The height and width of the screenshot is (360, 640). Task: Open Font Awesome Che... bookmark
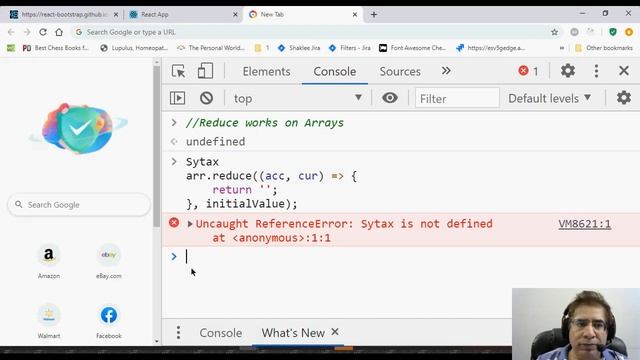[x=412, y=48]
